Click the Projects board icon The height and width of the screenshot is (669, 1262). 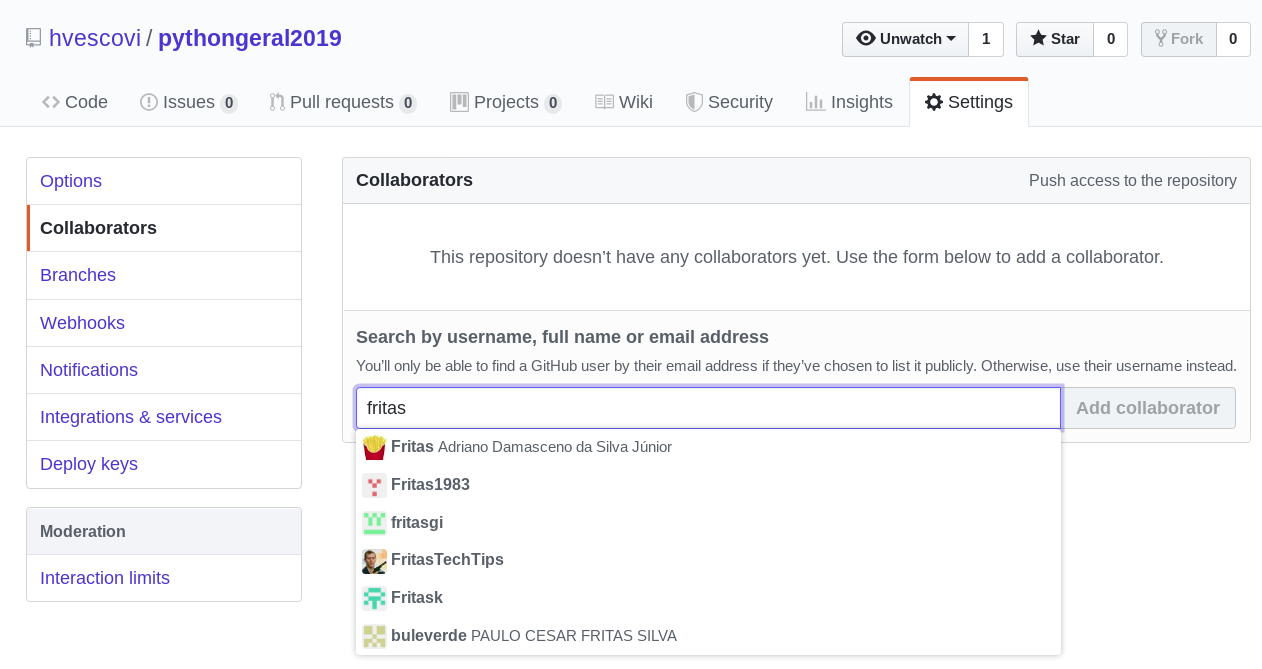(x=459, y=102)
